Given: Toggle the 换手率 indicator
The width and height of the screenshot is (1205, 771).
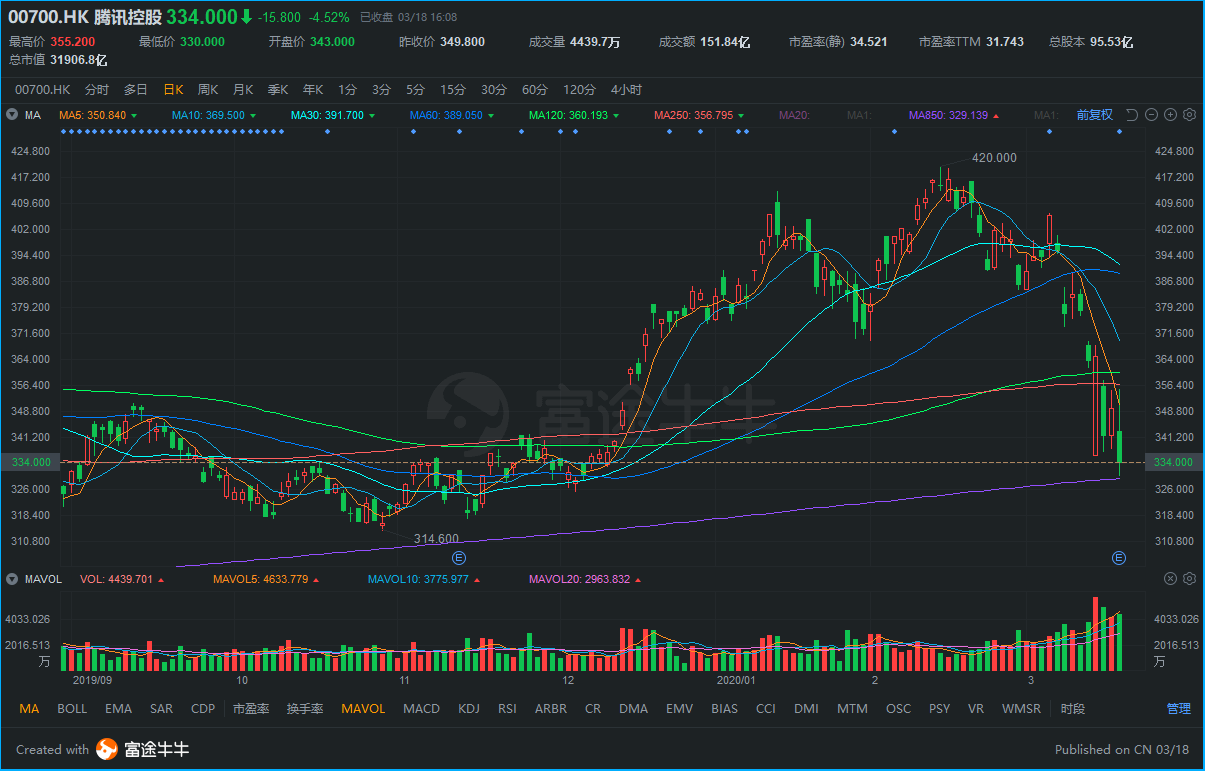Looking at the screenshot, I should [305, 709].
